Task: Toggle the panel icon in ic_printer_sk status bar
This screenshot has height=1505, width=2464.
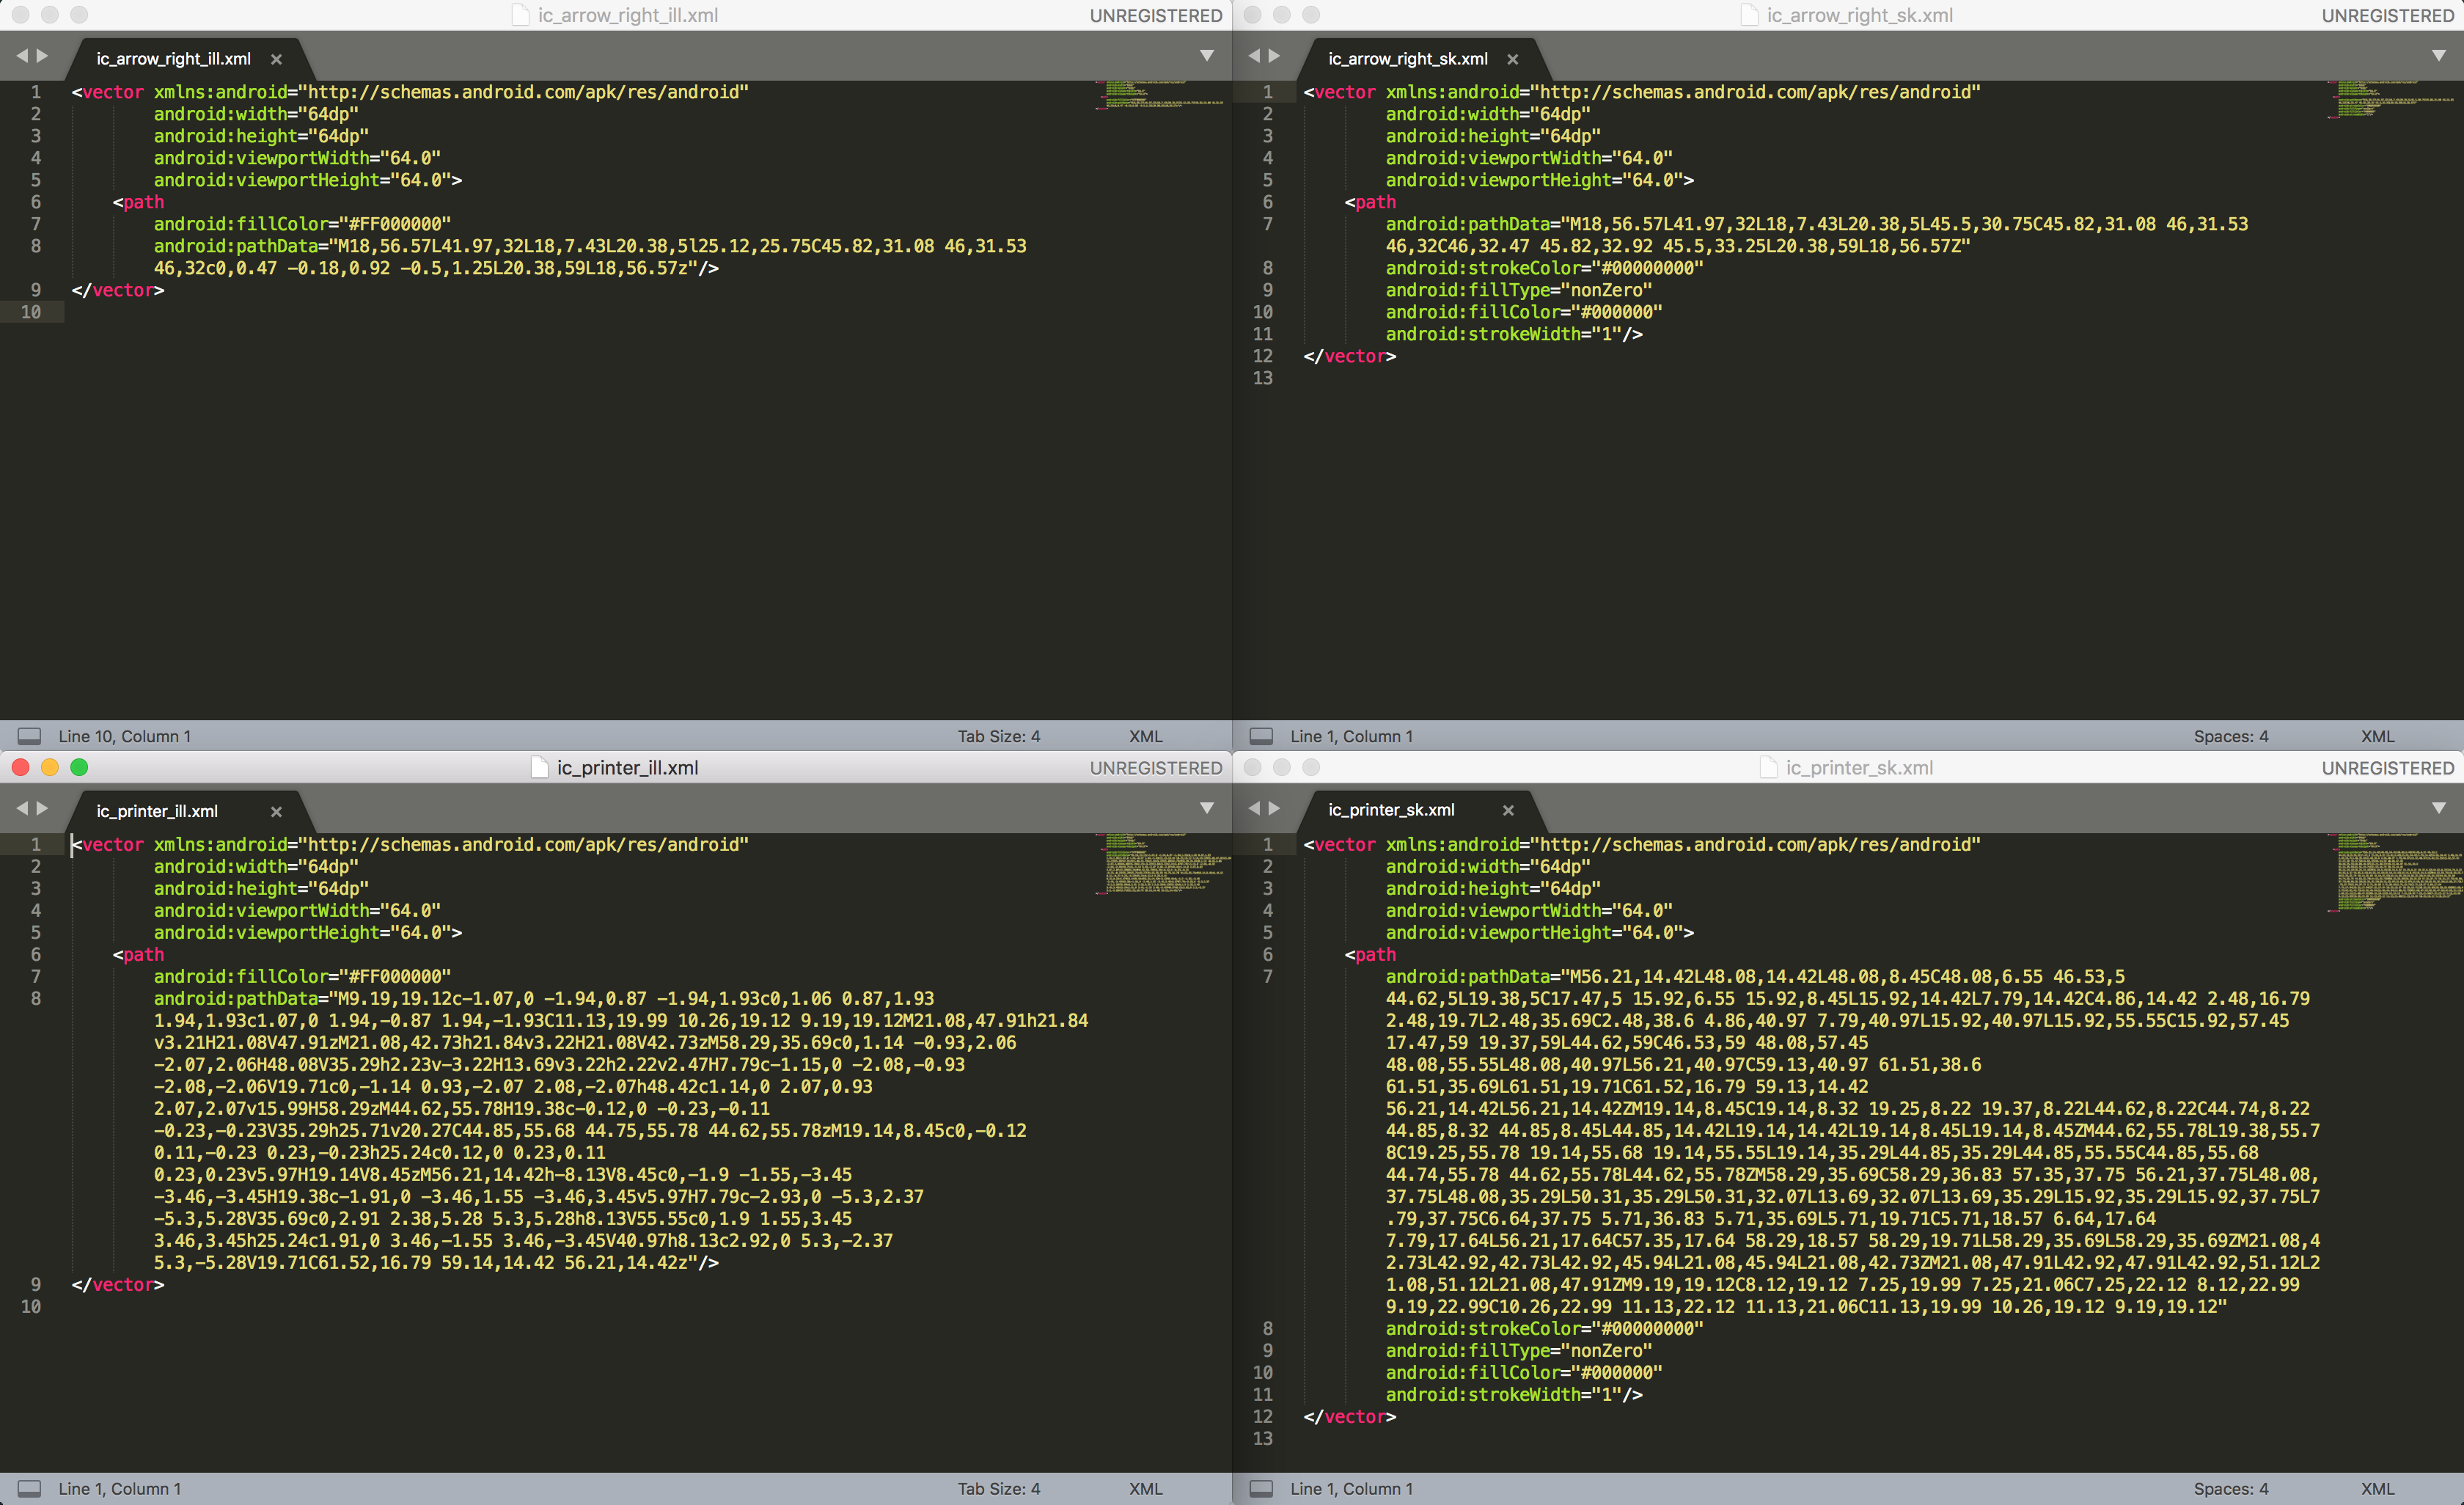Action: 1262,1488
